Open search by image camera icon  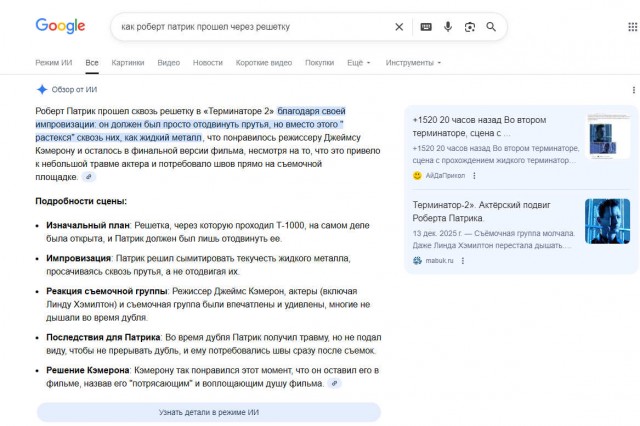(x=470, y=27)
